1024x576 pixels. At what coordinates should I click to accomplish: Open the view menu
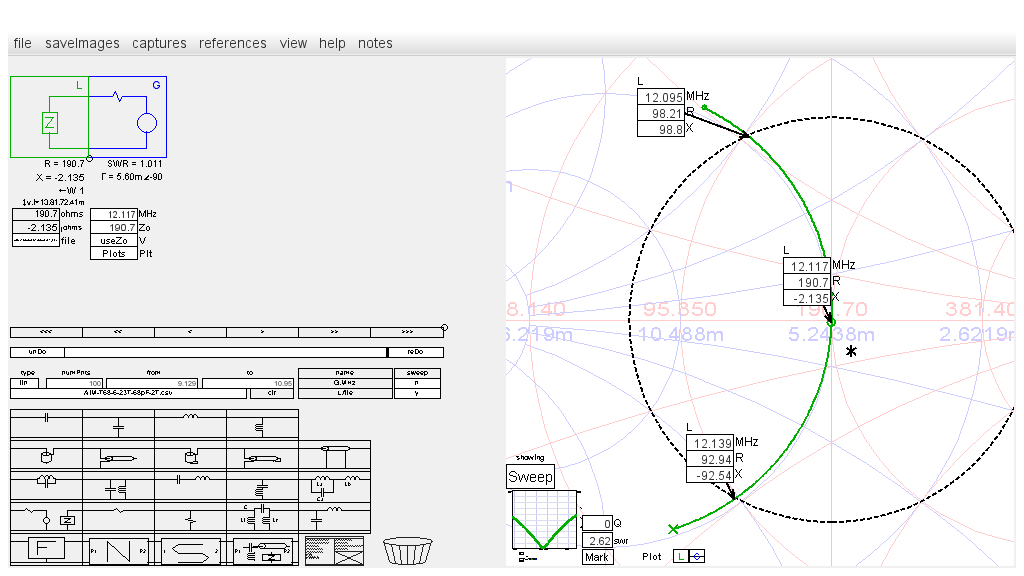(293, 43)
